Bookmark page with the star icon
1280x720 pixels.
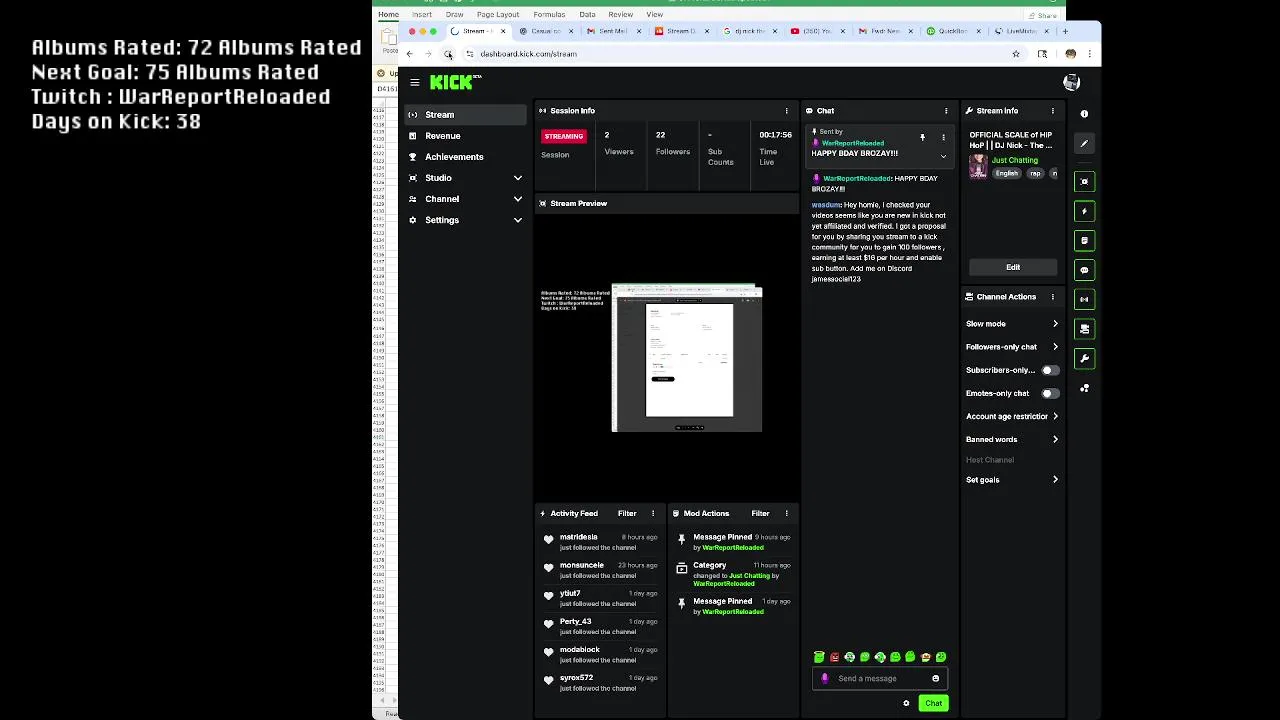(x=1016, y=54)
